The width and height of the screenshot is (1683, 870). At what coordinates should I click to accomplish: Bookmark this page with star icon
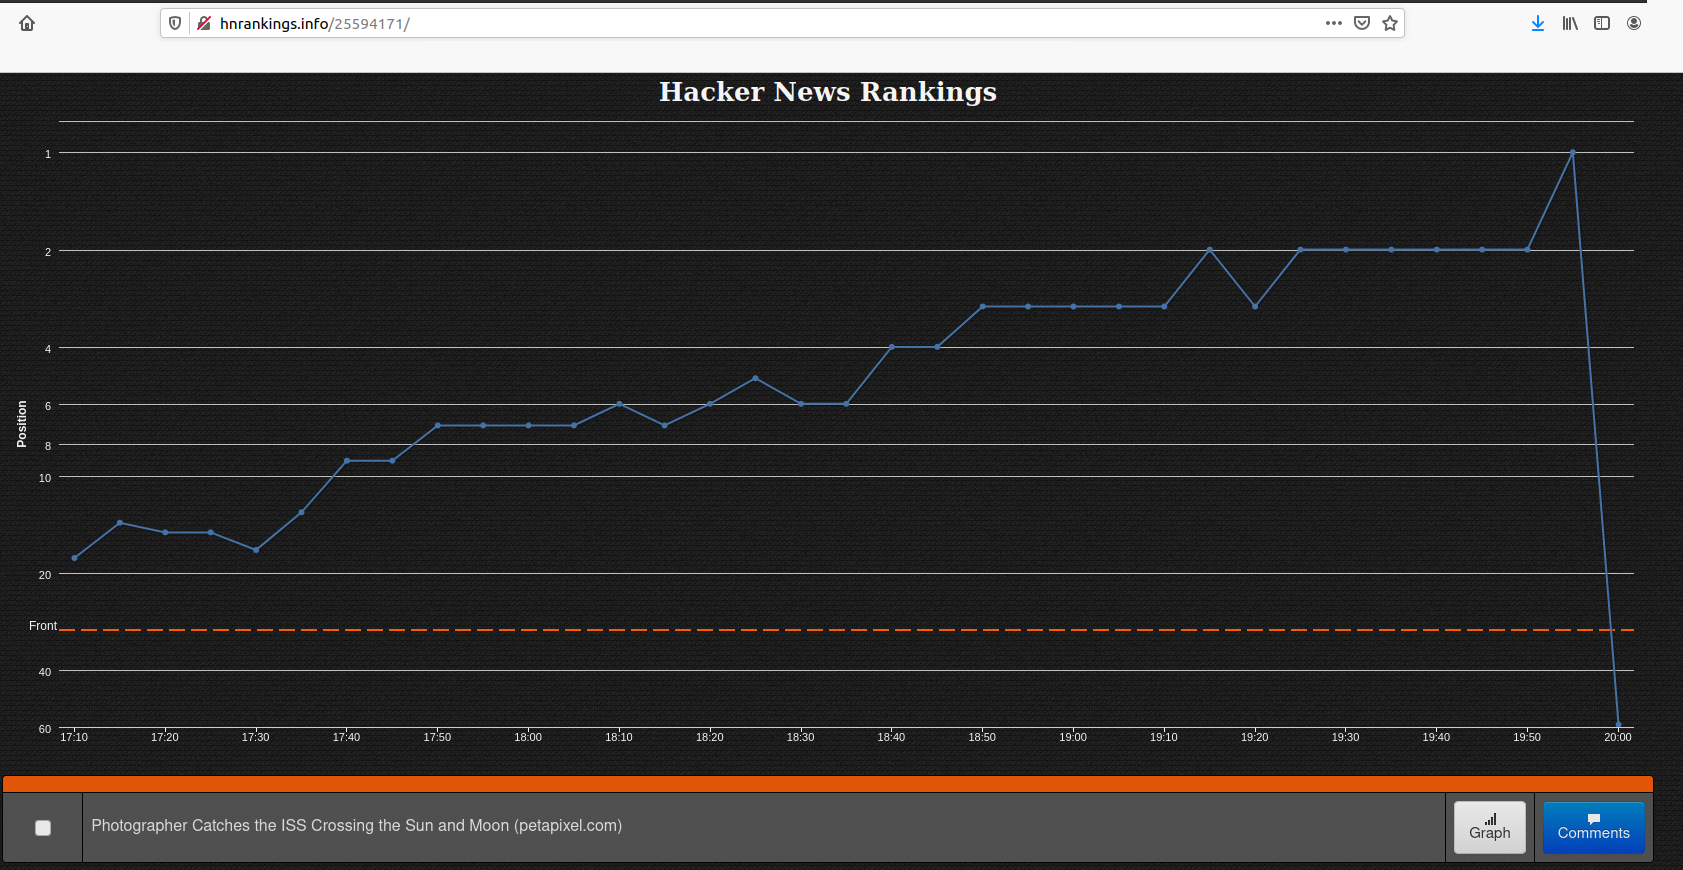[1389, 23]
